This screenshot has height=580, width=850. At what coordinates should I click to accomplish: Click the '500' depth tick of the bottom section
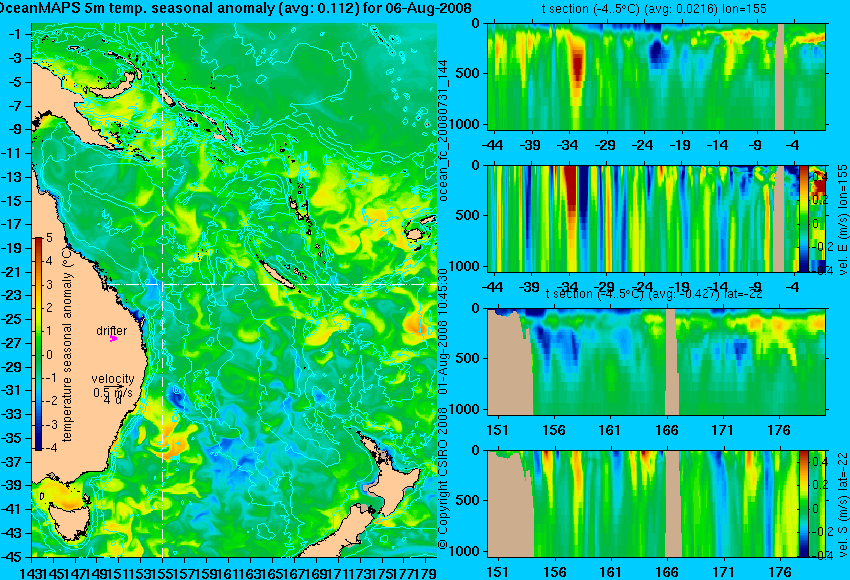(x=468, y=500)
